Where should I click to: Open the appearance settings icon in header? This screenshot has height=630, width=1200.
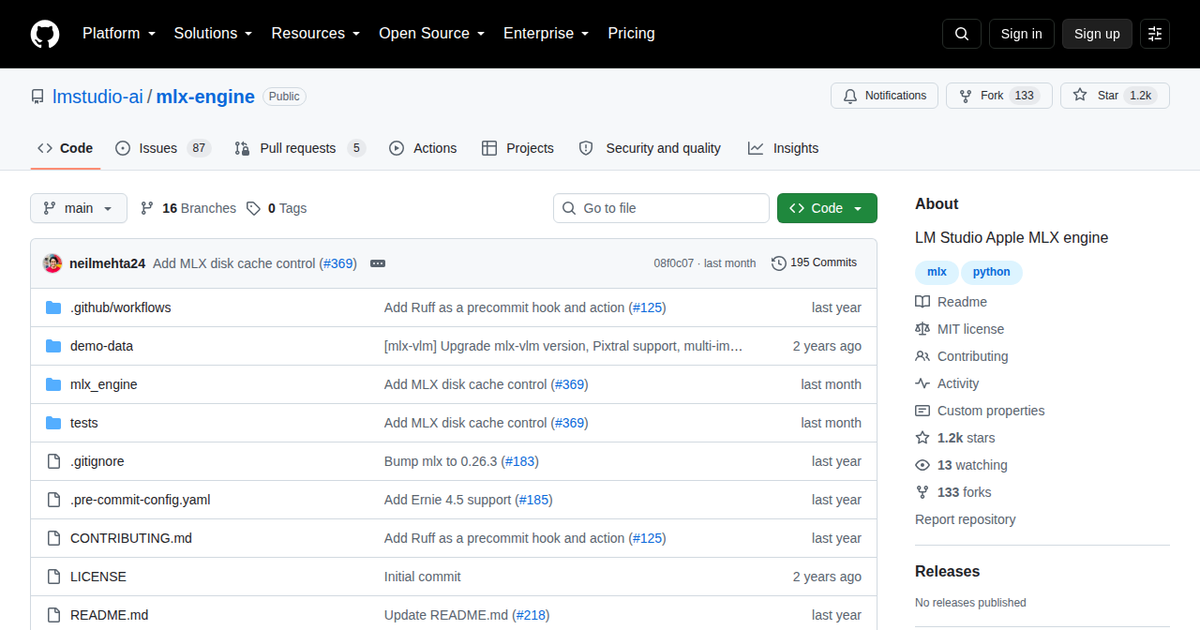pos(1155,34)
